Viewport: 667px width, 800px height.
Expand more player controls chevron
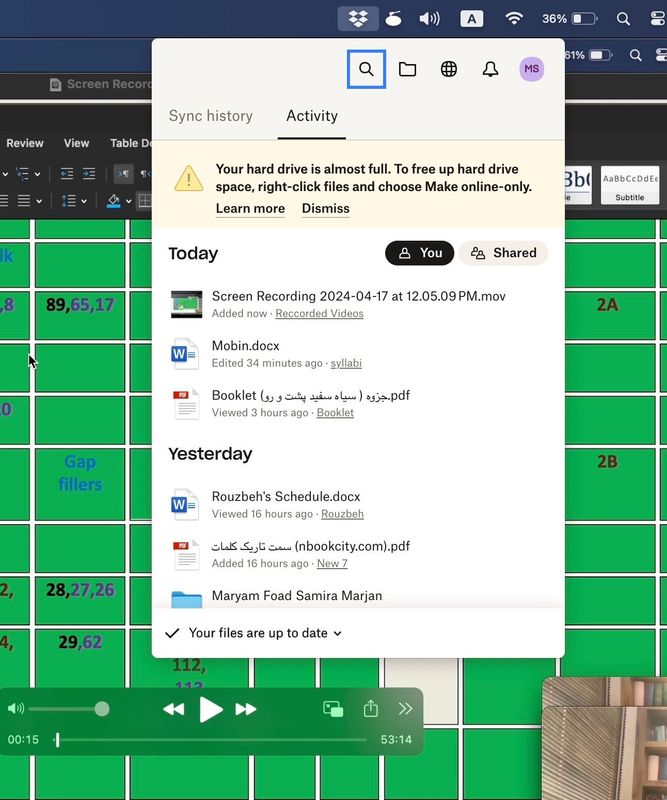[x=405, y=709]
